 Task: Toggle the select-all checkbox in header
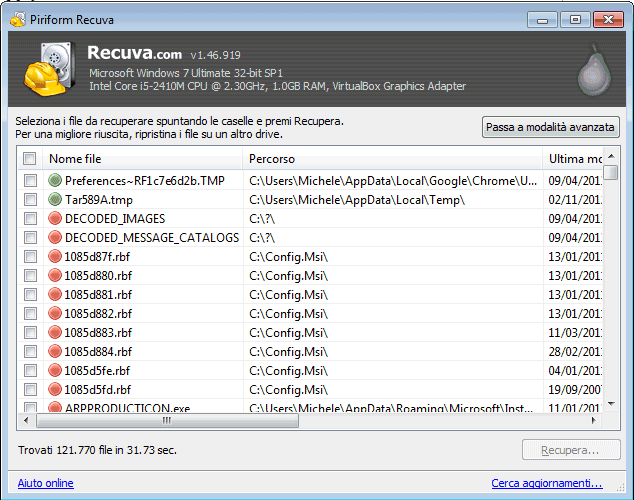click(30, 158)
